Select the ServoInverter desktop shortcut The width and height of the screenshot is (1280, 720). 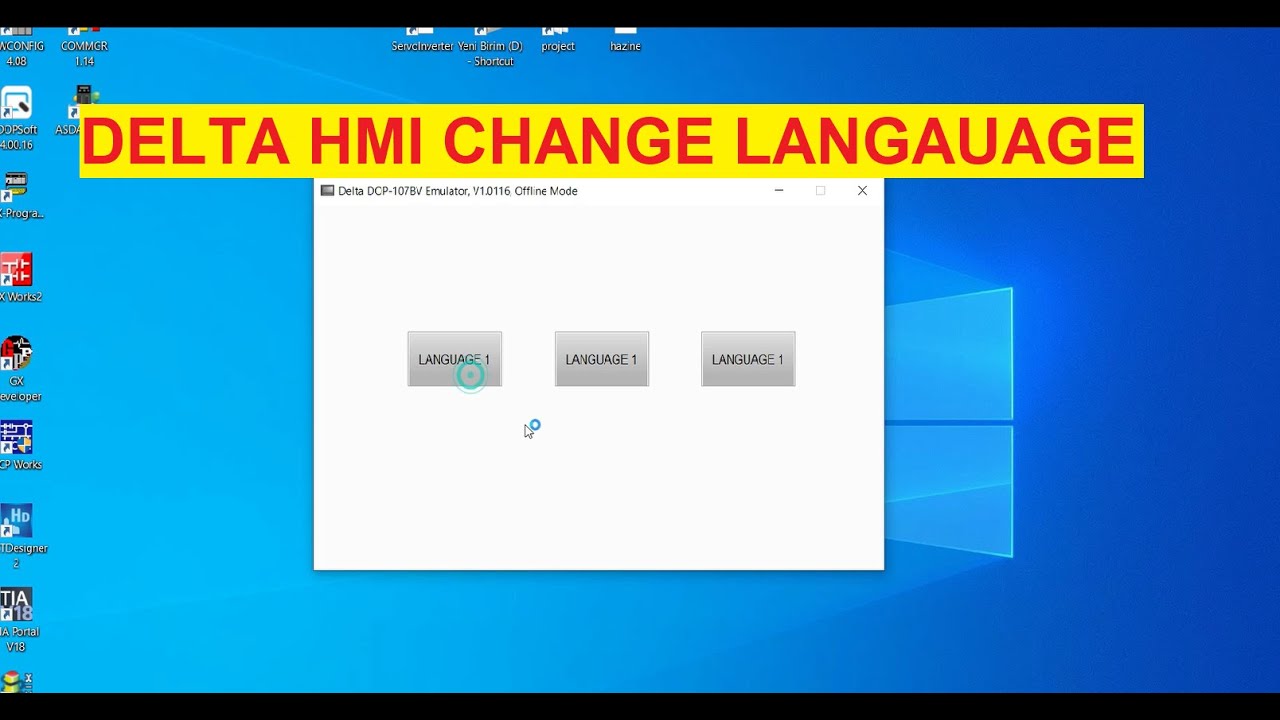[422, 42]
